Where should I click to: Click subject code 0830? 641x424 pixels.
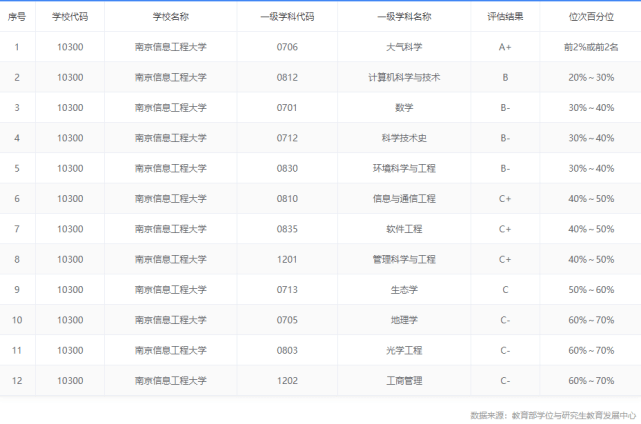coord(287,168)
